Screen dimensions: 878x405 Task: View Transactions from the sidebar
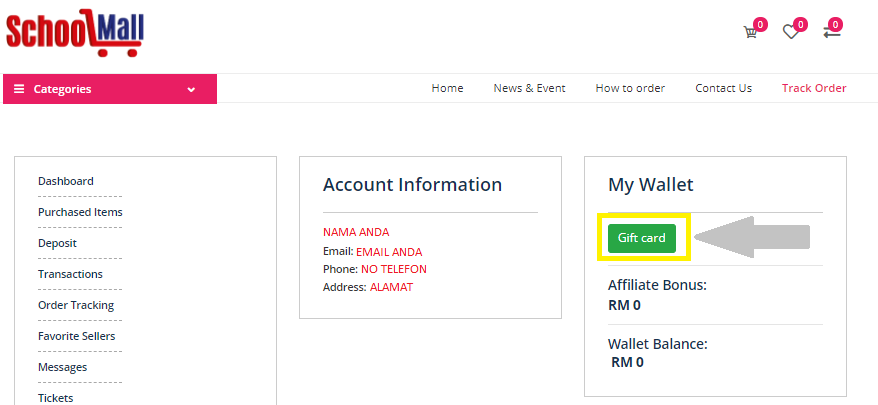tap(70, 274)
